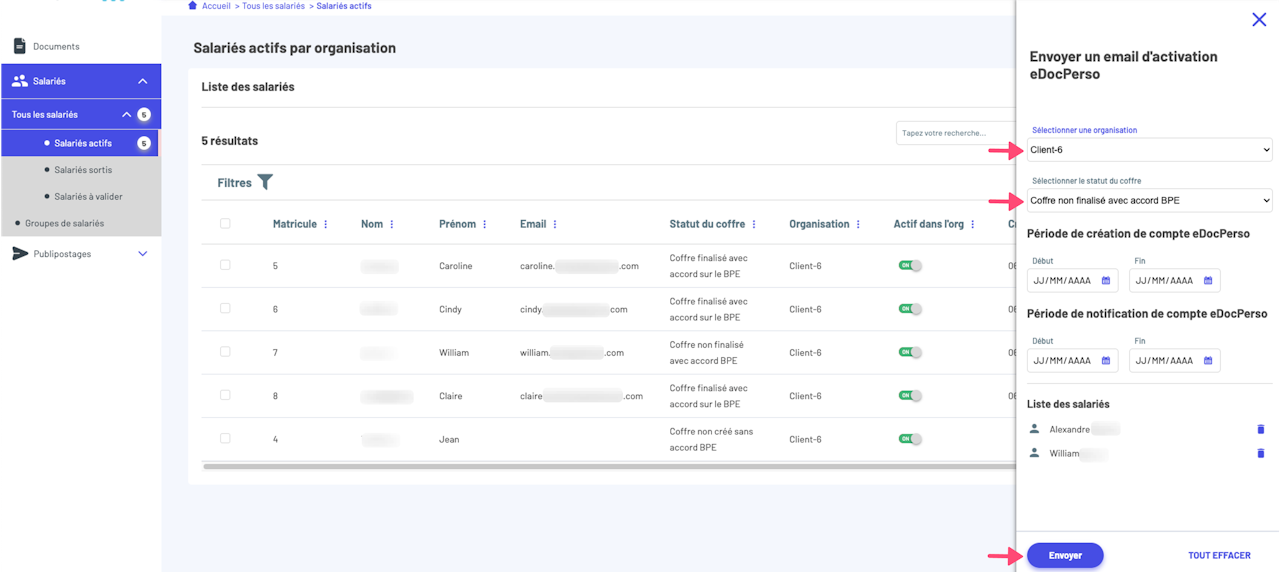1280x572 pixels.
Task: Click the home icon in breadcrumb
Action: click(x=193, y=6)
